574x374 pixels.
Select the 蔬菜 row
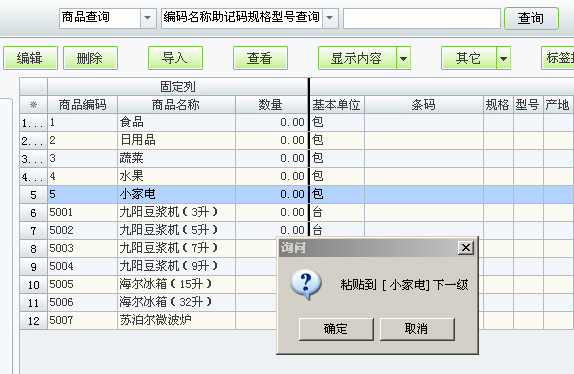[297, 158]
